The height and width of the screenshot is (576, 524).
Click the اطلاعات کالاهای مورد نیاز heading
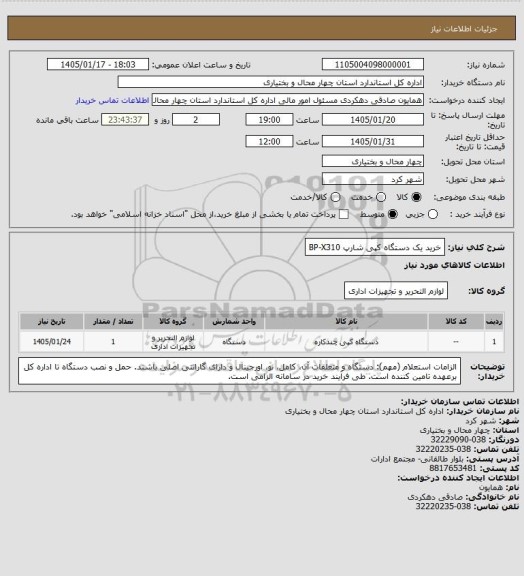point(454,265)
